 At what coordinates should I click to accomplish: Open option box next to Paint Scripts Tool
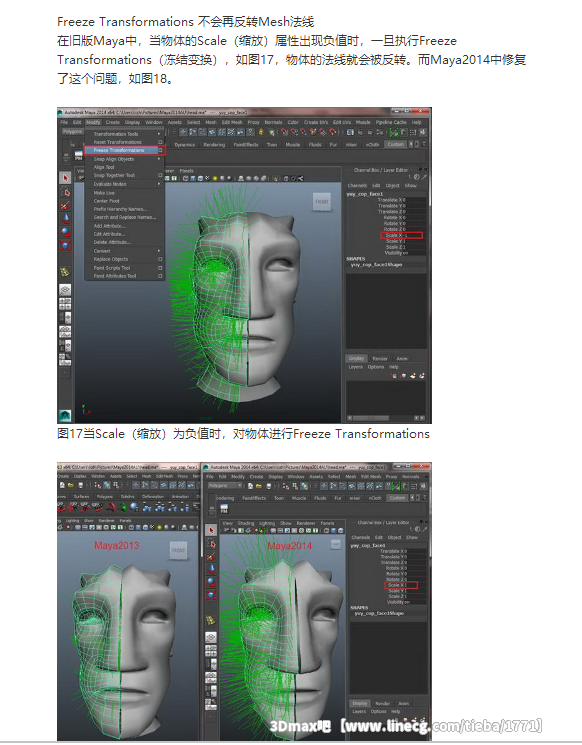[161, 268]
